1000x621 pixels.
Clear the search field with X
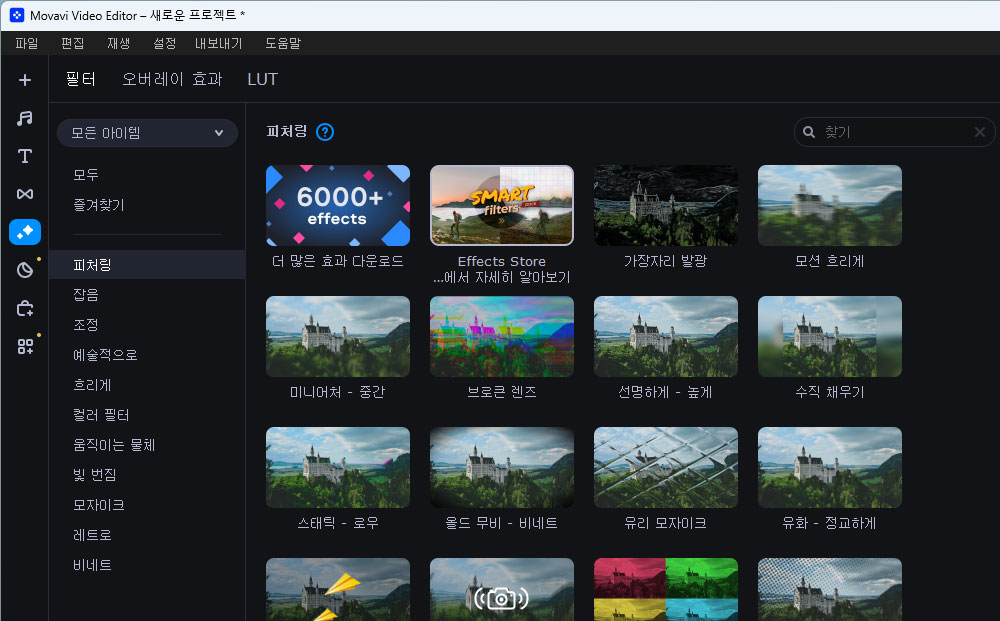click(x=980, y=132)
